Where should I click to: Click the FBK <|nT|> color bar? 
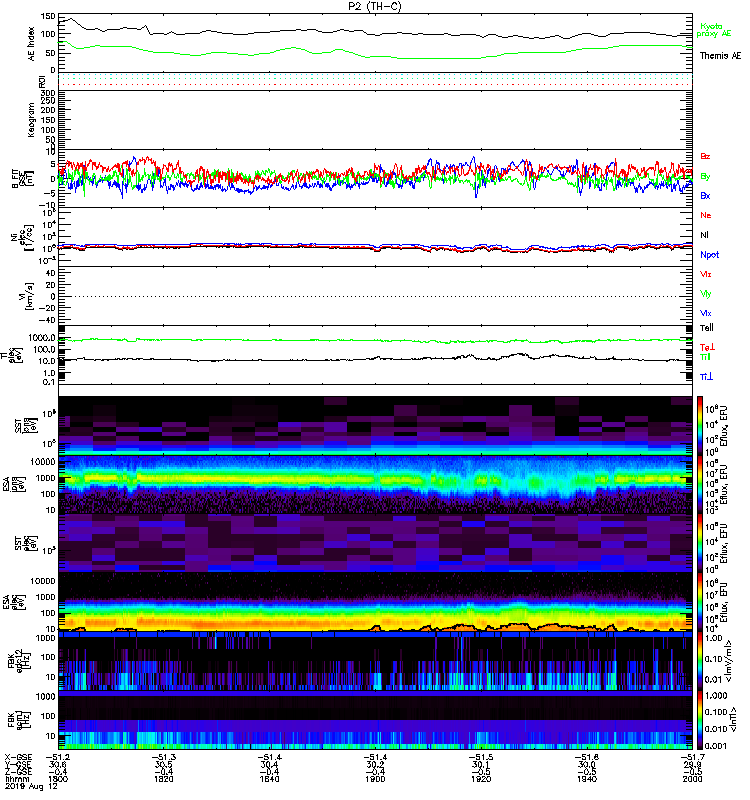[x=700, y=719]
